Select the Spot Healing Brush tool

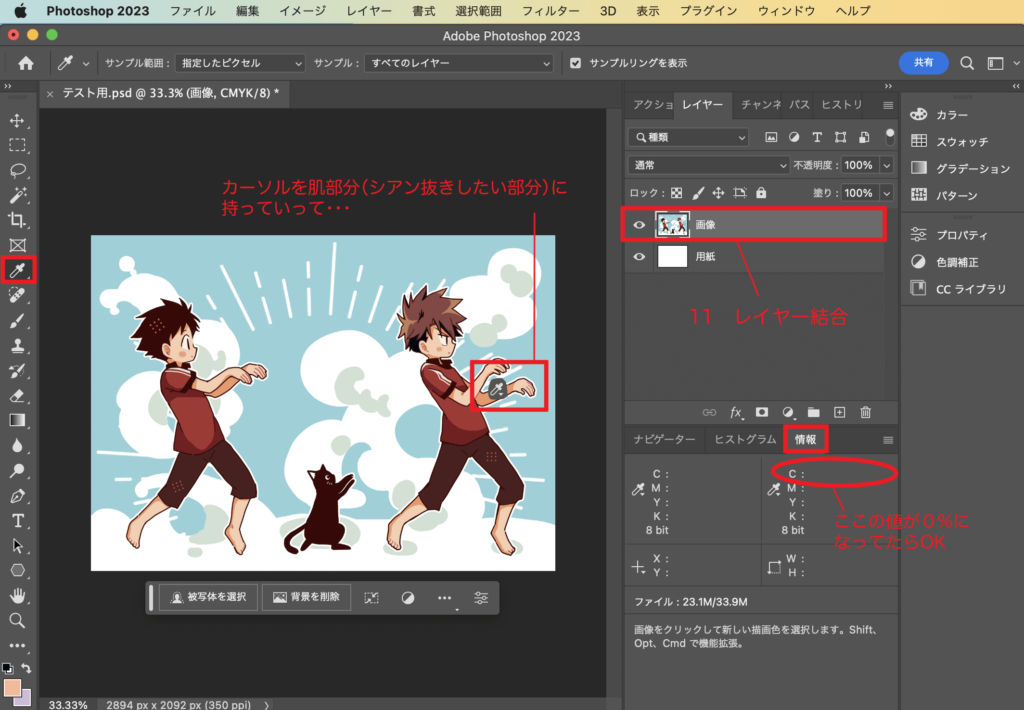pyautogui.click(x=17, y=295)
